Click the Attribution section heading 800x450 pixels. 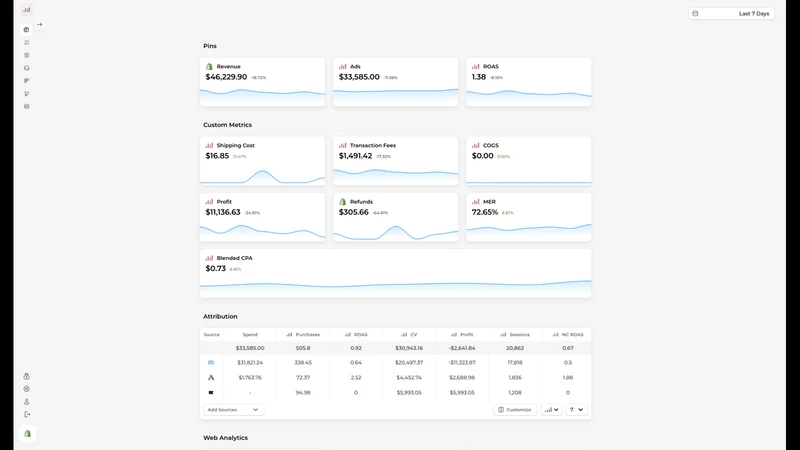point(220,316)
